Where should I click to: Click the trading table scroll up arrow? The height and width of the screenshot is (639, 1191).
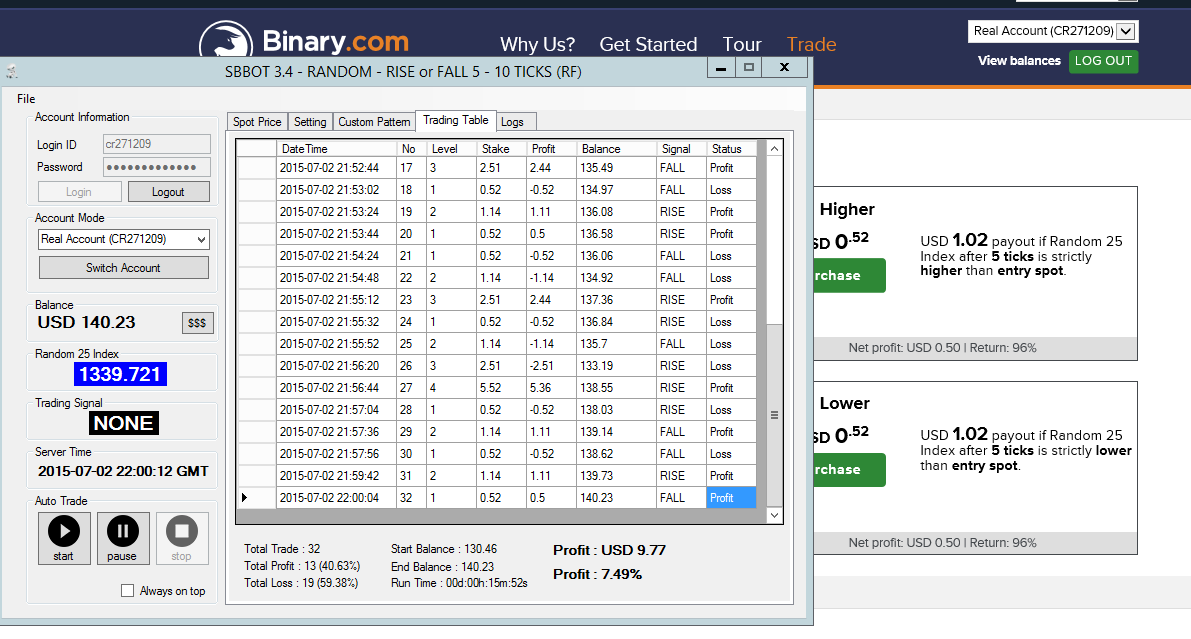[x=774, y=149]
